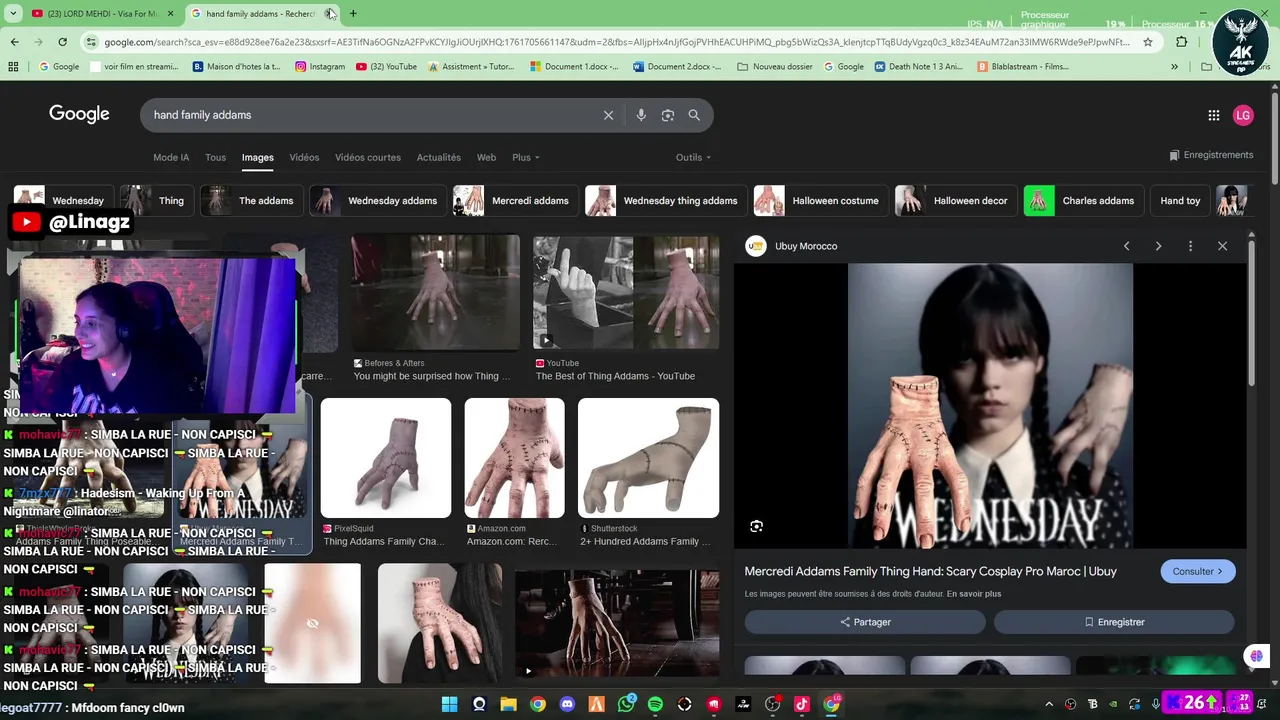Open the Chrome bookmarks apps grid
Image resolution: width=1280 pixels, height=720 pixels.
point(13,67)
